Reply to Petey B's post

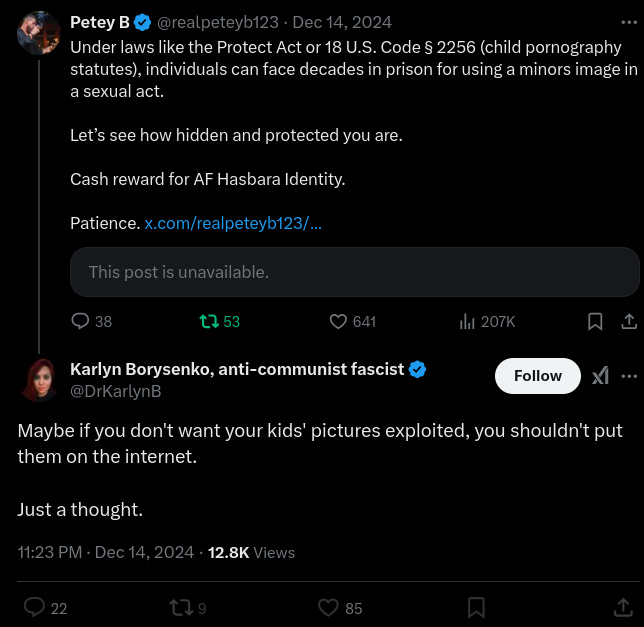[81, 321]
